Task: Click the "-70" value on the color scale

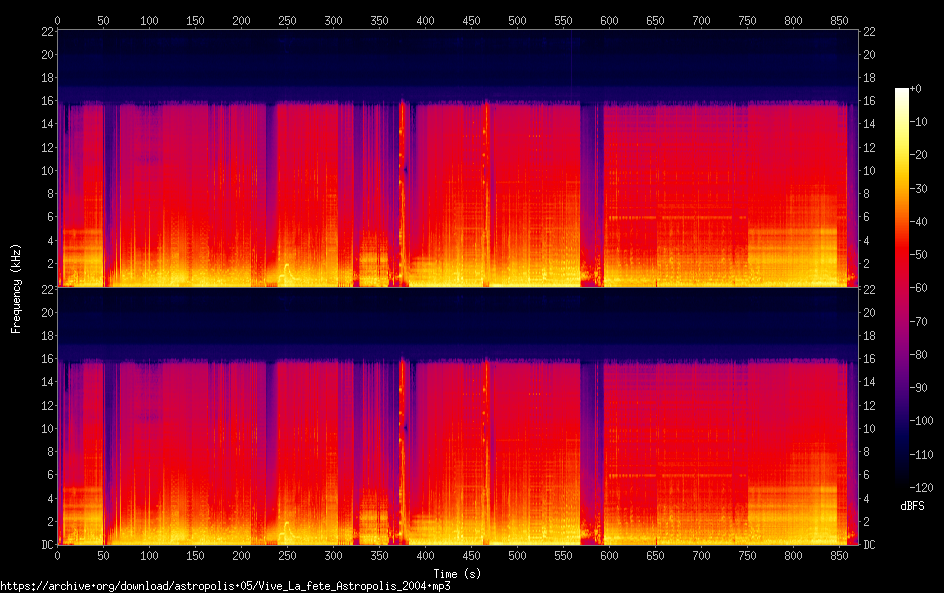Action: (918, 321)
